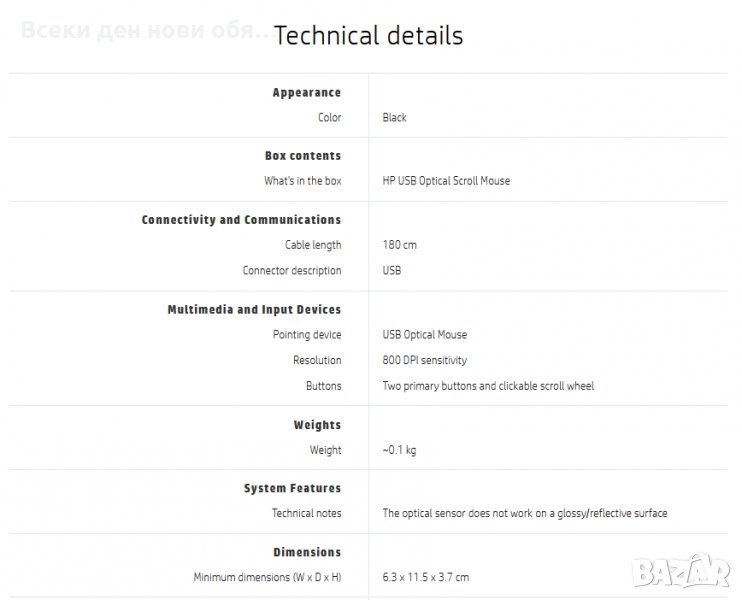This screenshot has width=742, height=600.
Task: Select the Weights section header
Action: pyautogui.click(x=317, y=425)
